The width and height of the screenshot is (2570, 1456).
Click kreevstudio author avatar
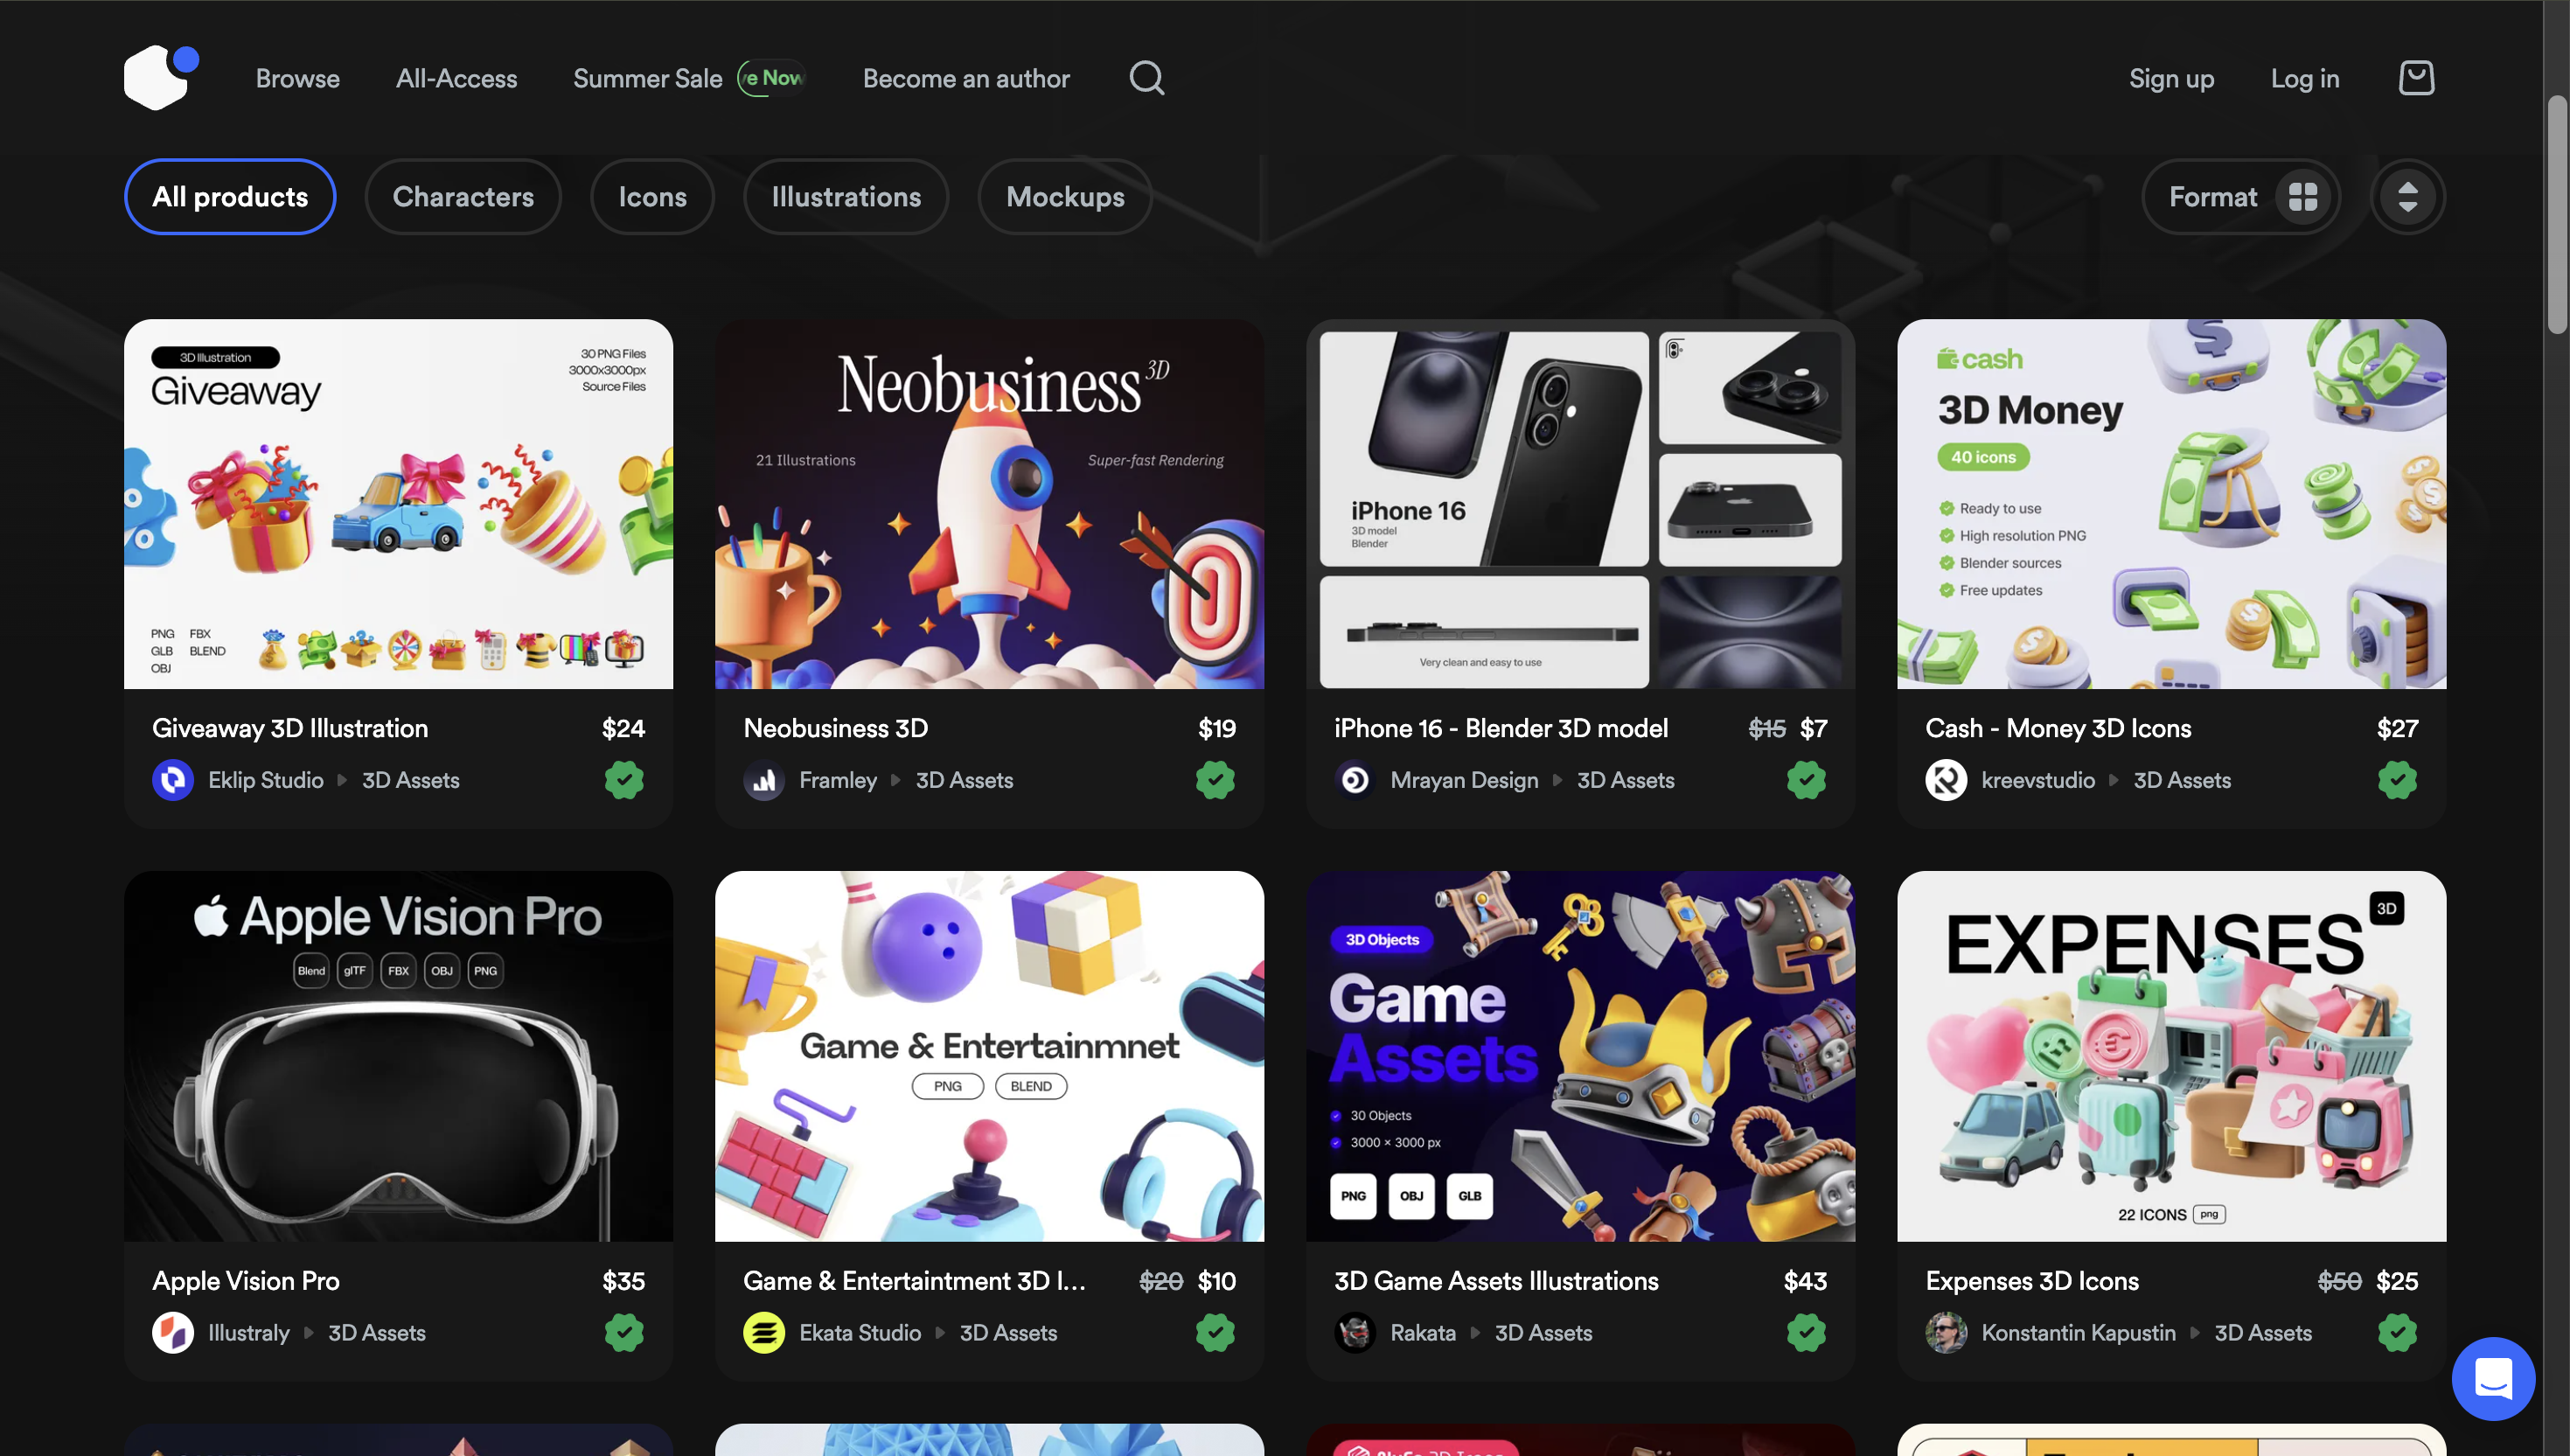click(x=1946, y=780)
